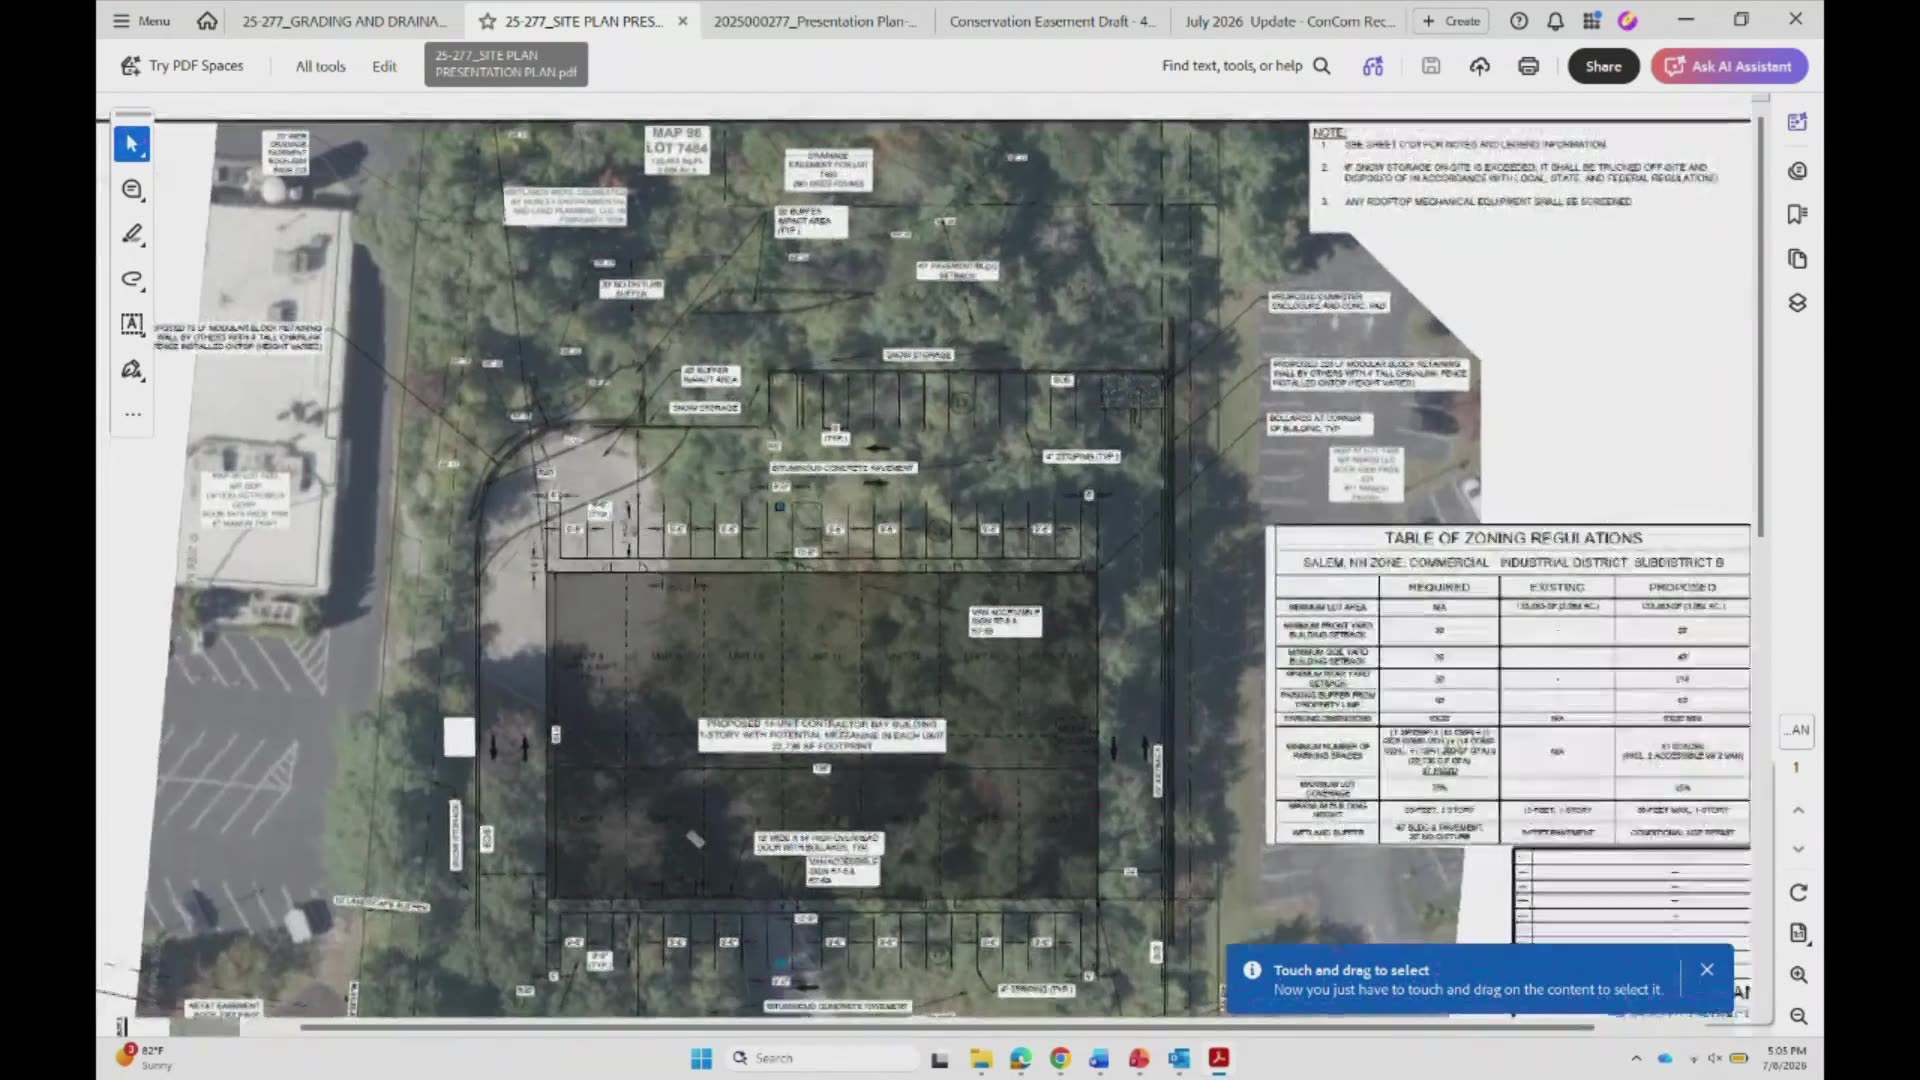Activate the text box select tool
1920x1080 pixels.
pyautogui.click(x=132, y=324)
